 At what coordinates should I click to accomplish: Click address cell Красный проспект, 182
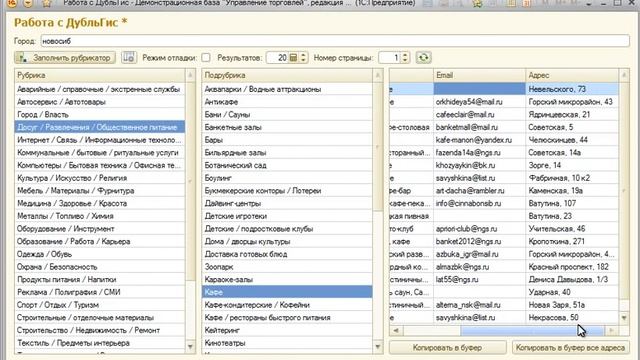point(572,267)
